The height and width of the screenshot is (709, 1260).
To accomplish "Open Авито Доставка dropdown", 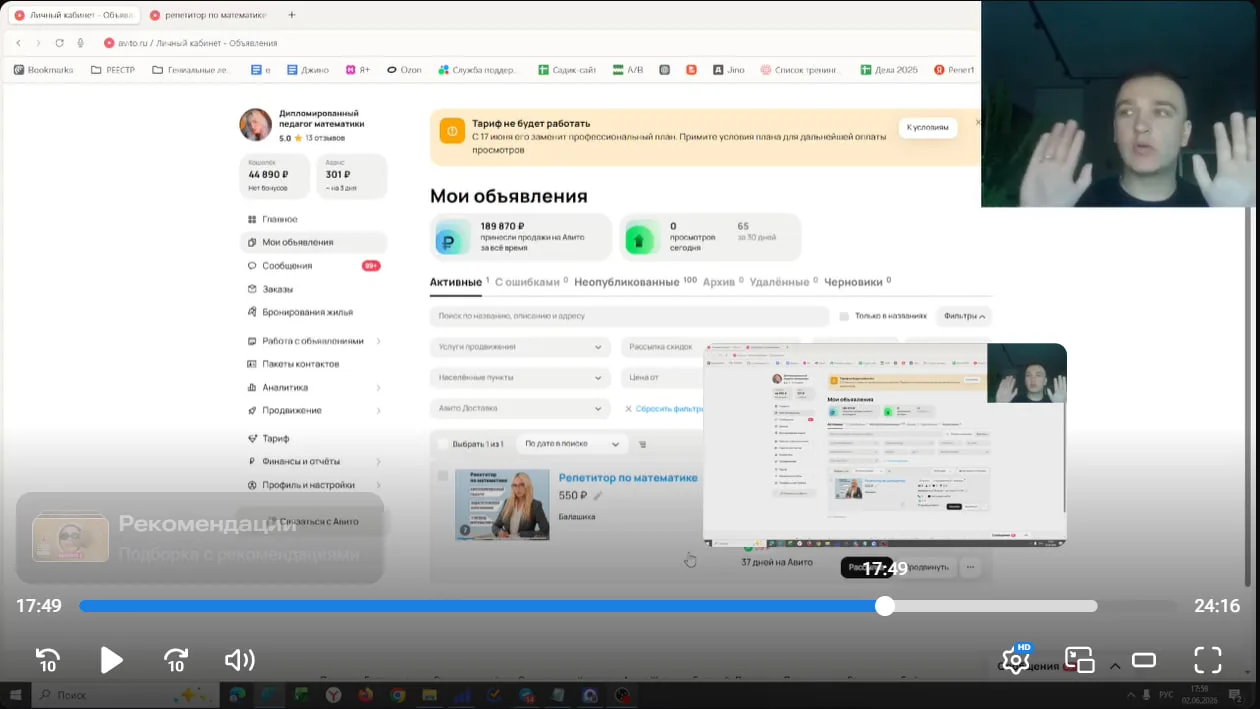I will tap(520, 408).
